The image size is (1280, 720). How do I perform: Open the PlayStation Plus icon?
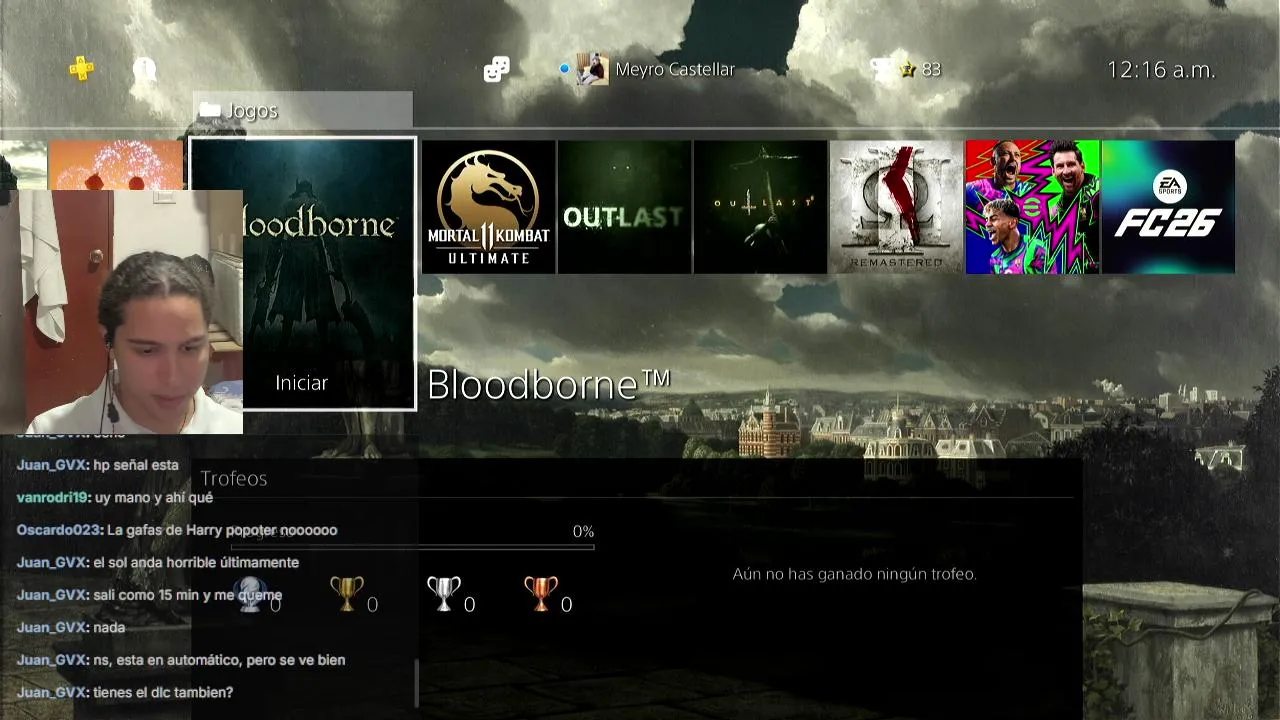(81, 68)
